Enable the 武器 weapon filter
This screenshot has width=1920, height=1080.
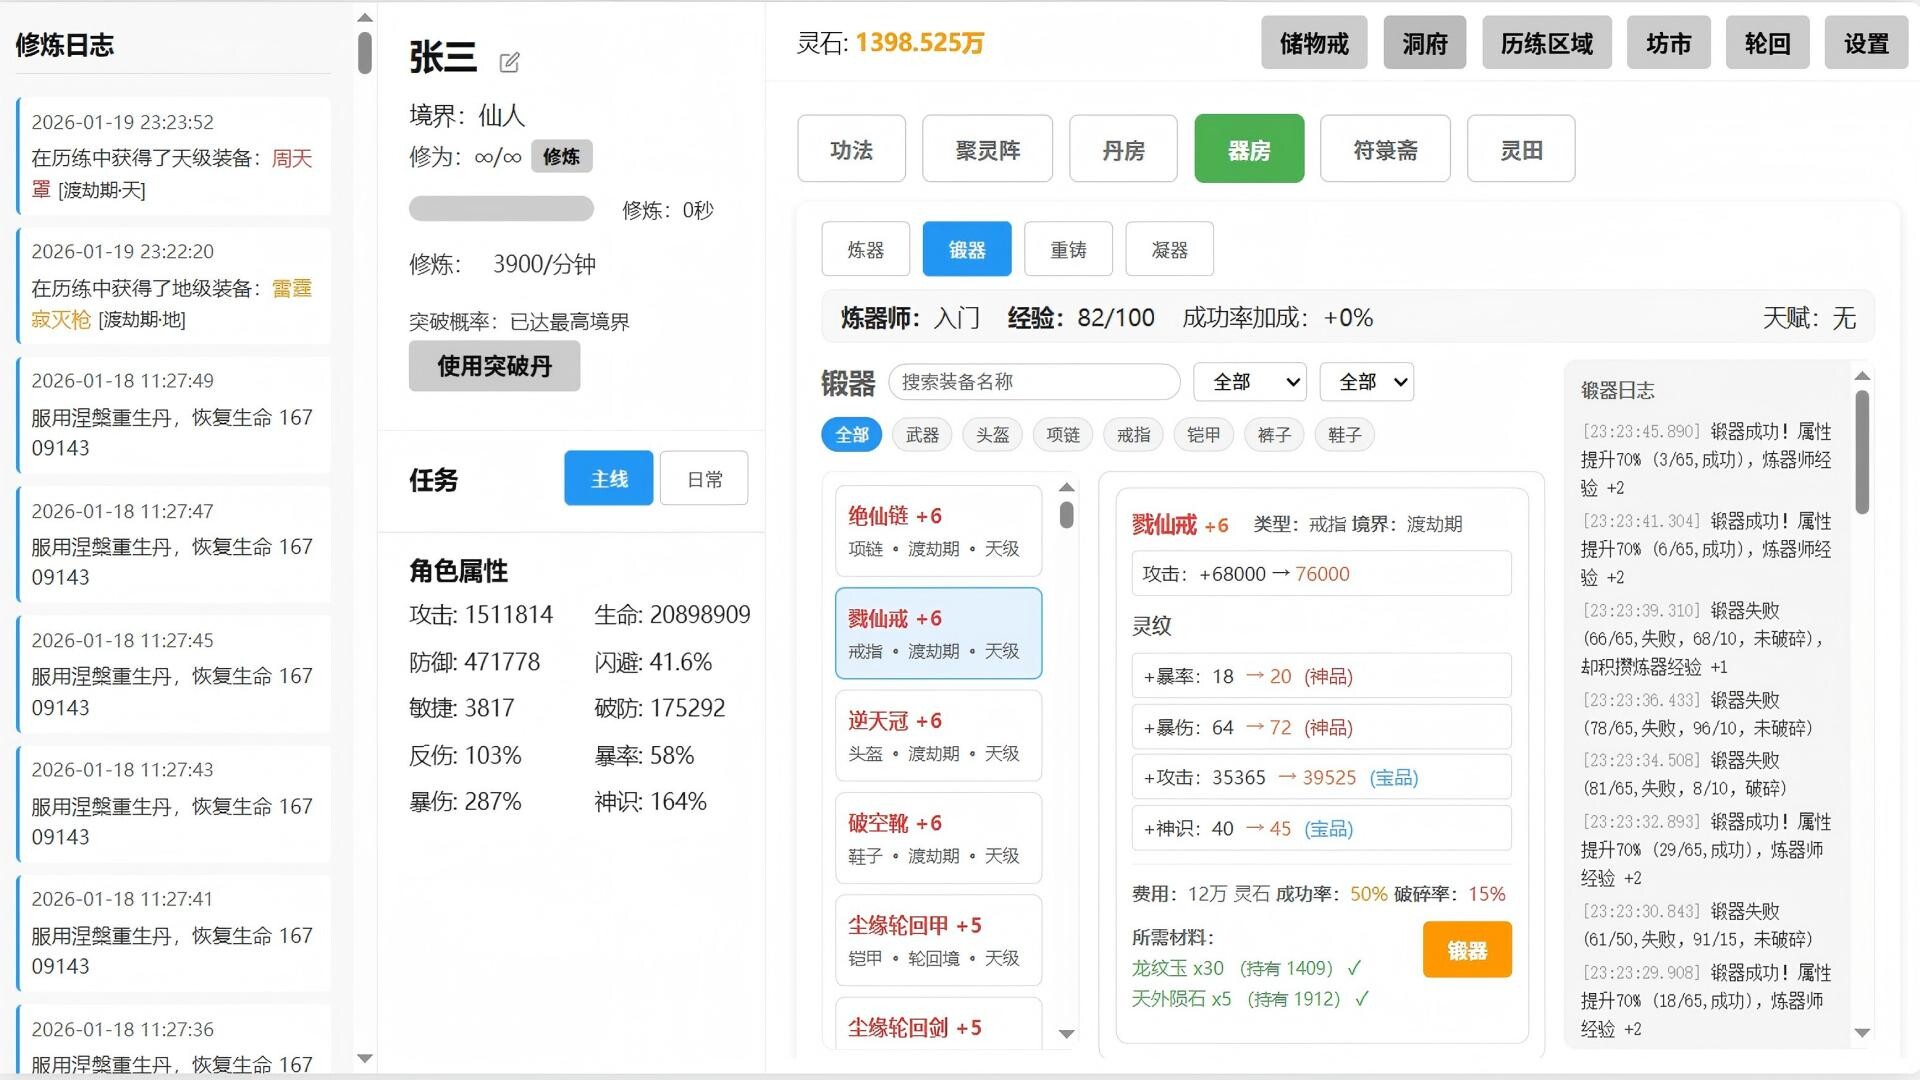click(x=921, y=434)
